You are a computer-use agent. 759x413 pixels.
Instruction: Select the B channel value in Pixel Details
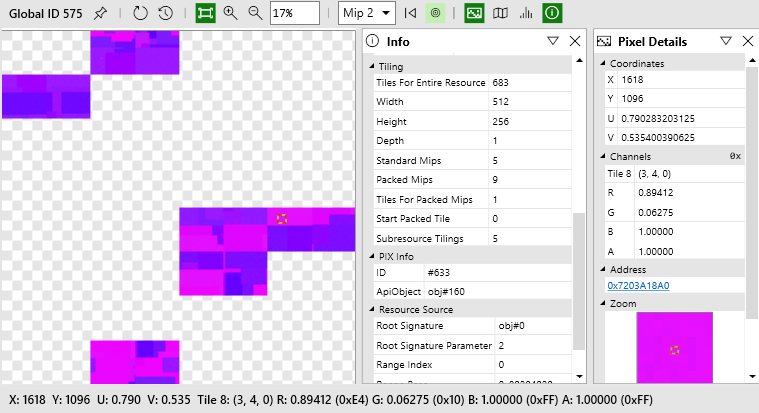pos(655,231)
